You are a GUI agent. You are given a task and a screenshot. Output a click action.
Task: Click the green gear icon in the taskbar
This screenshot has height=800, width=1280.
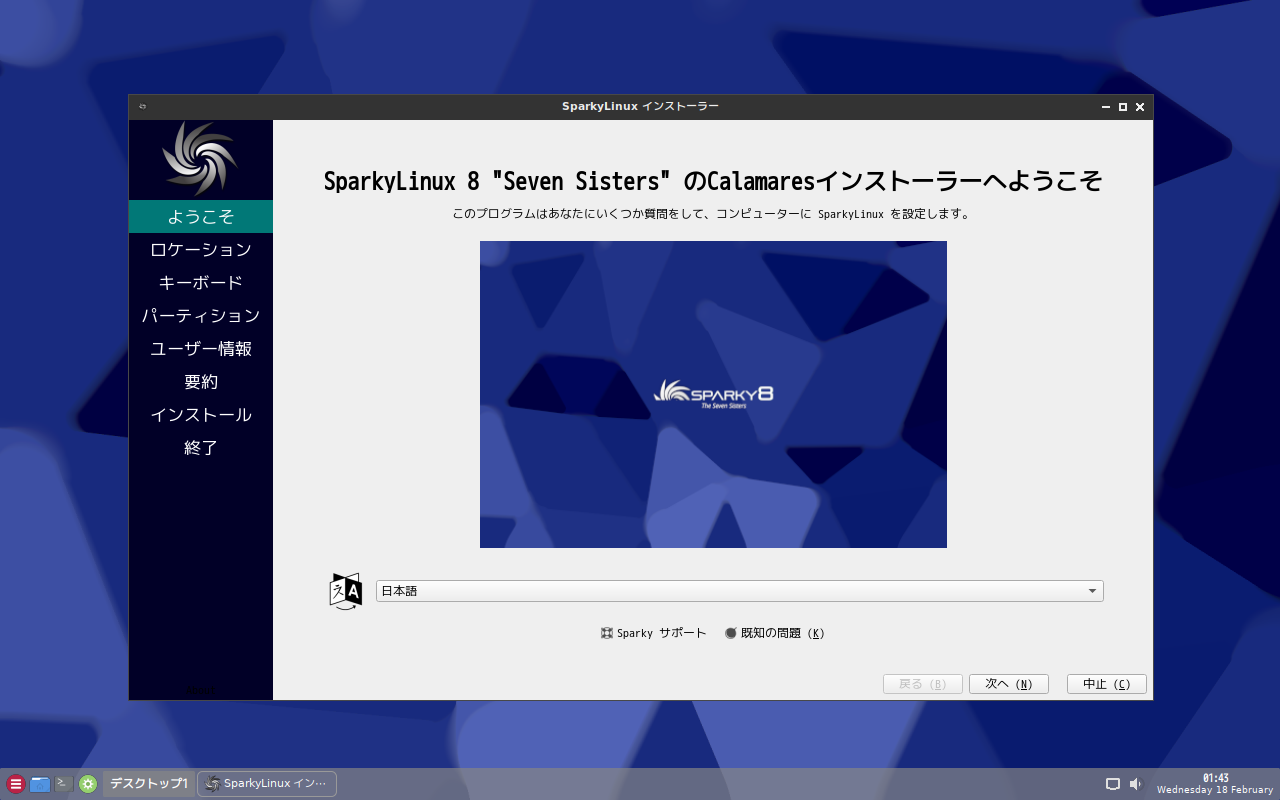(88, 784)
